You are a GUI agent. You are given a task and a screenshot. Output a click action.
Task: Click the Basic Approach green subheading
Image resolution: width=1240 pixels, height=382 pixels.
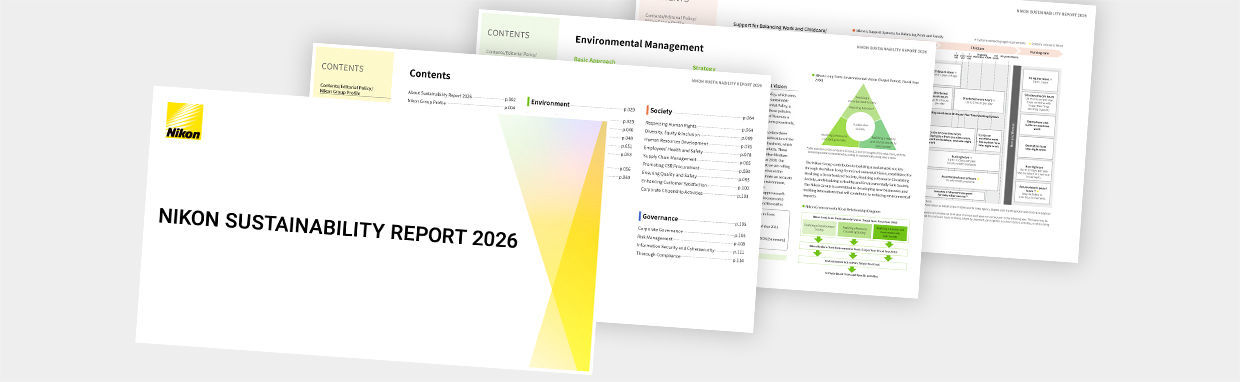point(595,60)
